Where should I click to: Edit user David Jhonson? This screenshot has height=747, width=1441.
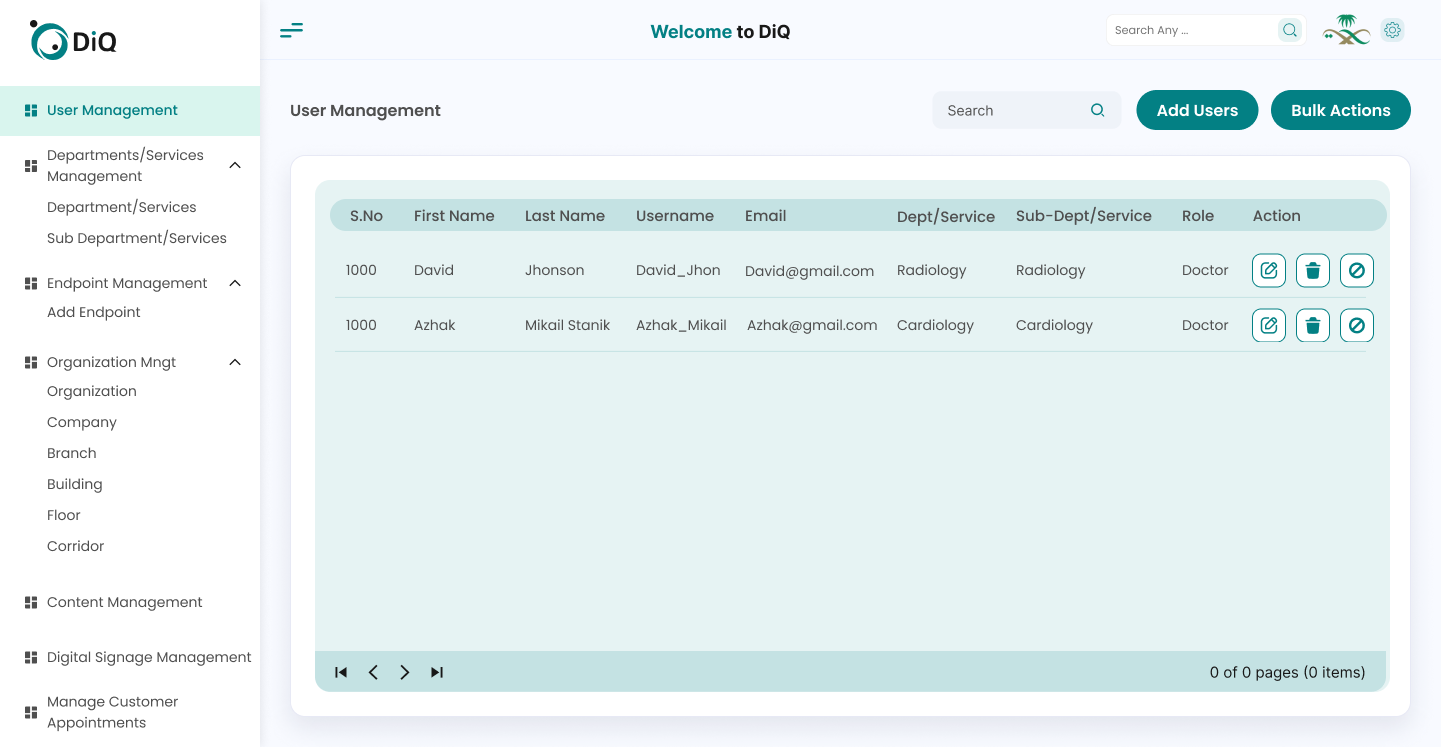pyautogui.click(x=1269, y=270)
